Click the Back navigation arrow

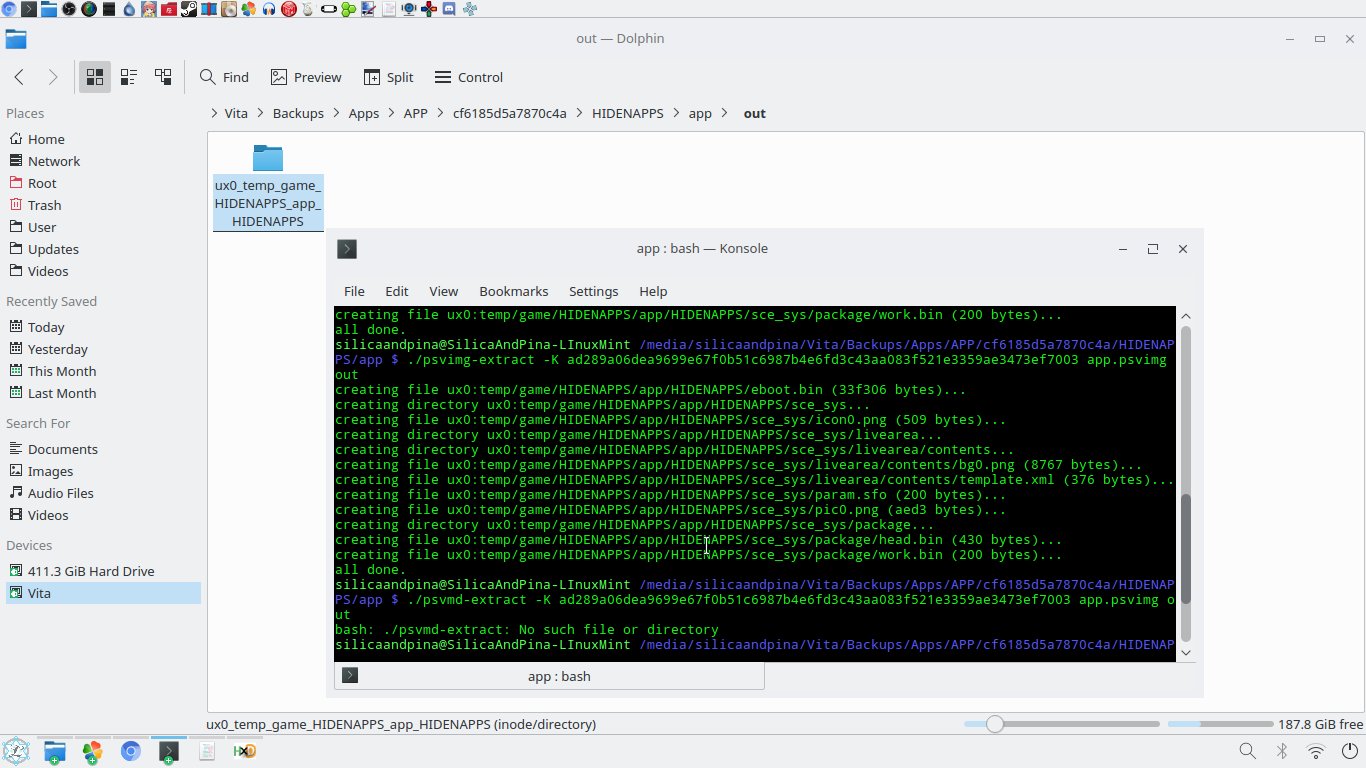tap(19, 77)
